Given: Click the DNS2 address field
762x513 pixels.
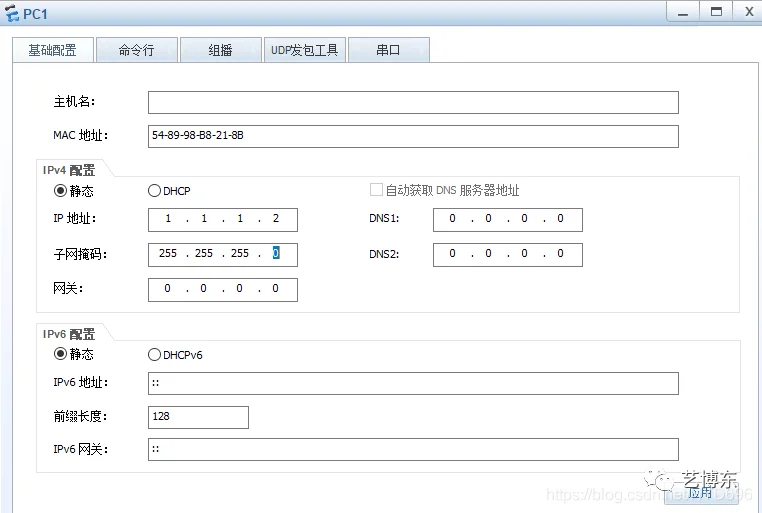Looking at the screenshot, I should pyautogui.click(x=508, y=255).
